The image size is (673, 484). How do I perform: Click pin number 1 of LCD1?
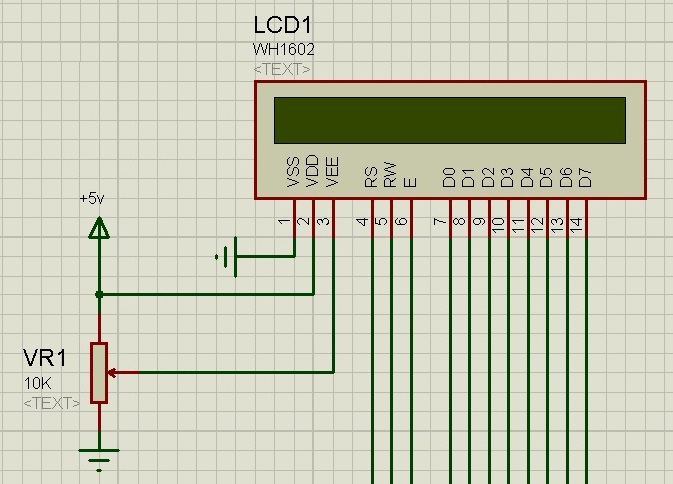pyautogui.click(x=284, y=221)
